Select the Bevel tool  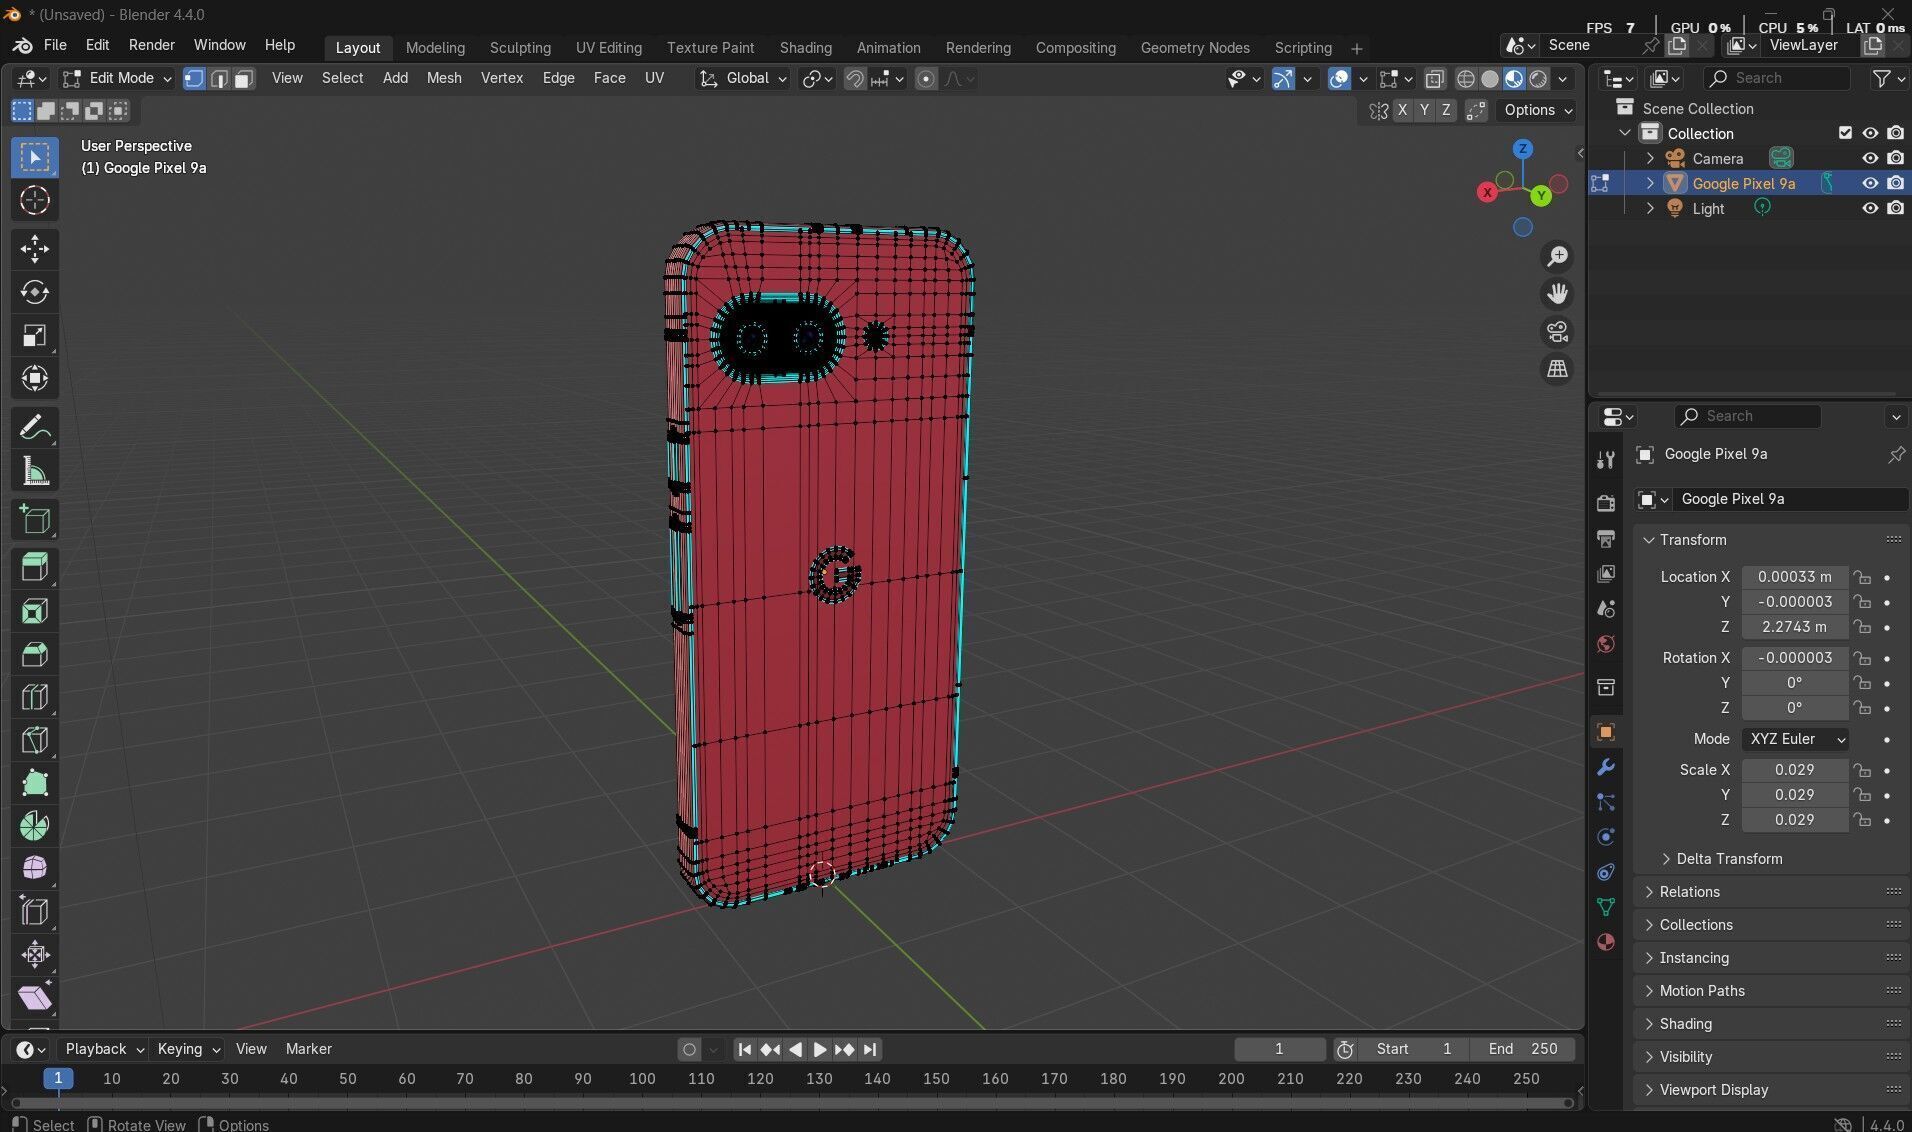tap(35, 654)
